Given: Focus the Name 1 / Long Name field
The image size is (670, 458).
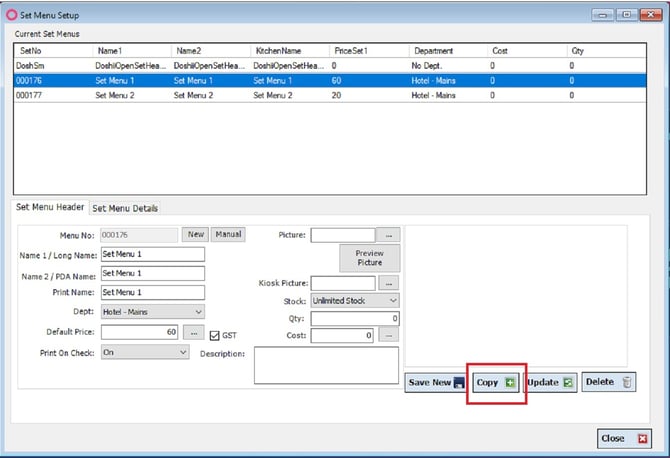Looking at the screenshot, I should (x=153, y=254).
